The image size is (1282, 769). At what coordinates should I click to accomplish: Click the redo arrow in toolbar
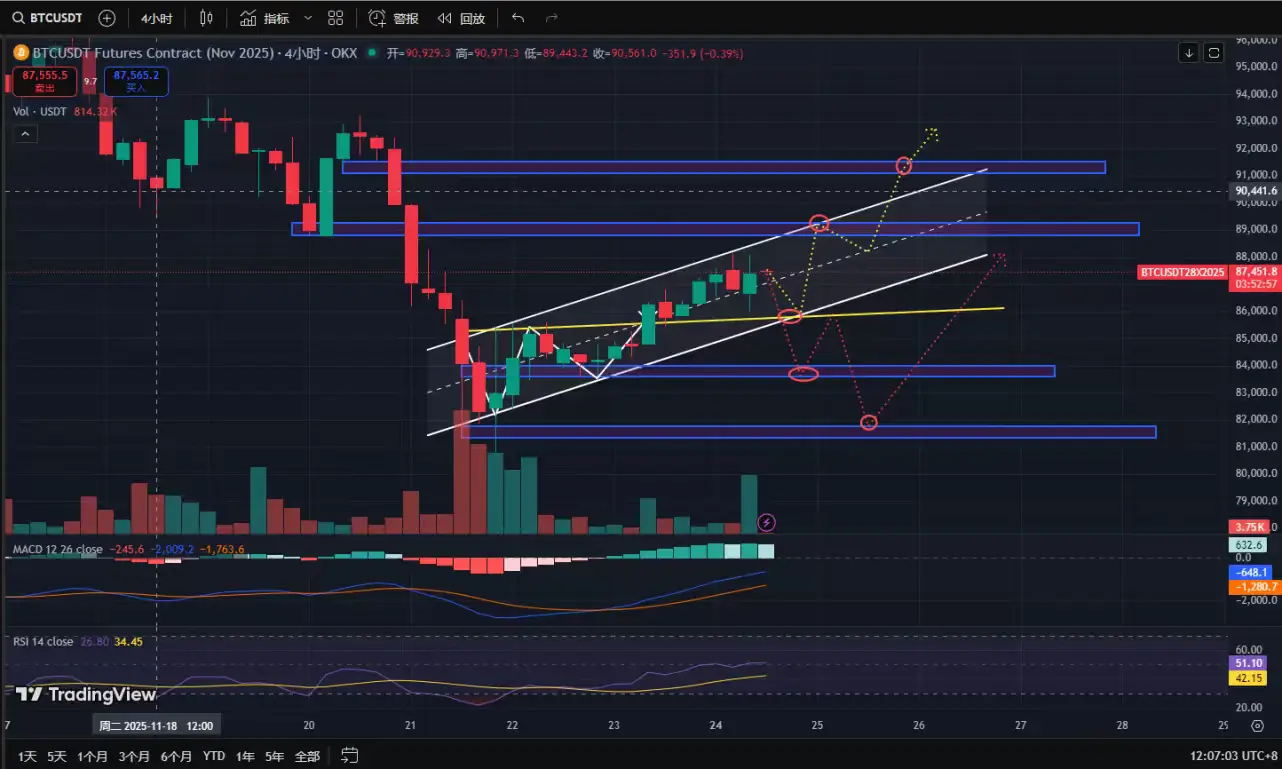point(551,18)
